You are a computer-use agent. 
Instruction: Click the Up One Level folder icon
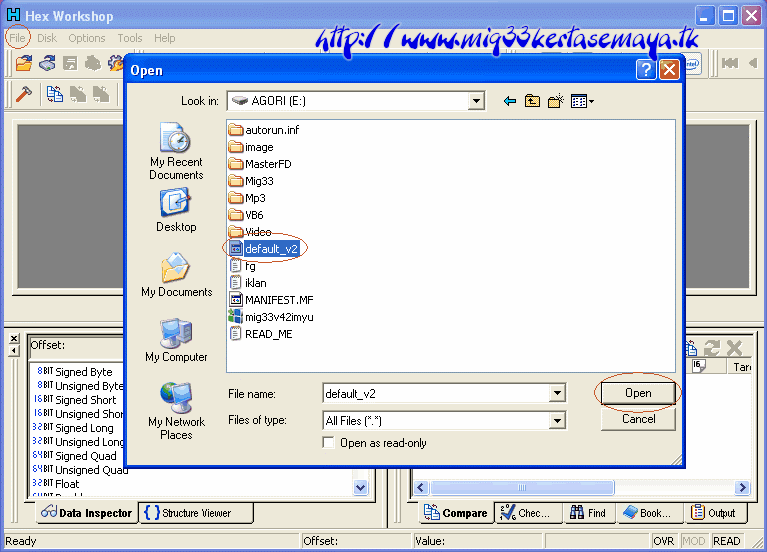(x=532, y=101)
